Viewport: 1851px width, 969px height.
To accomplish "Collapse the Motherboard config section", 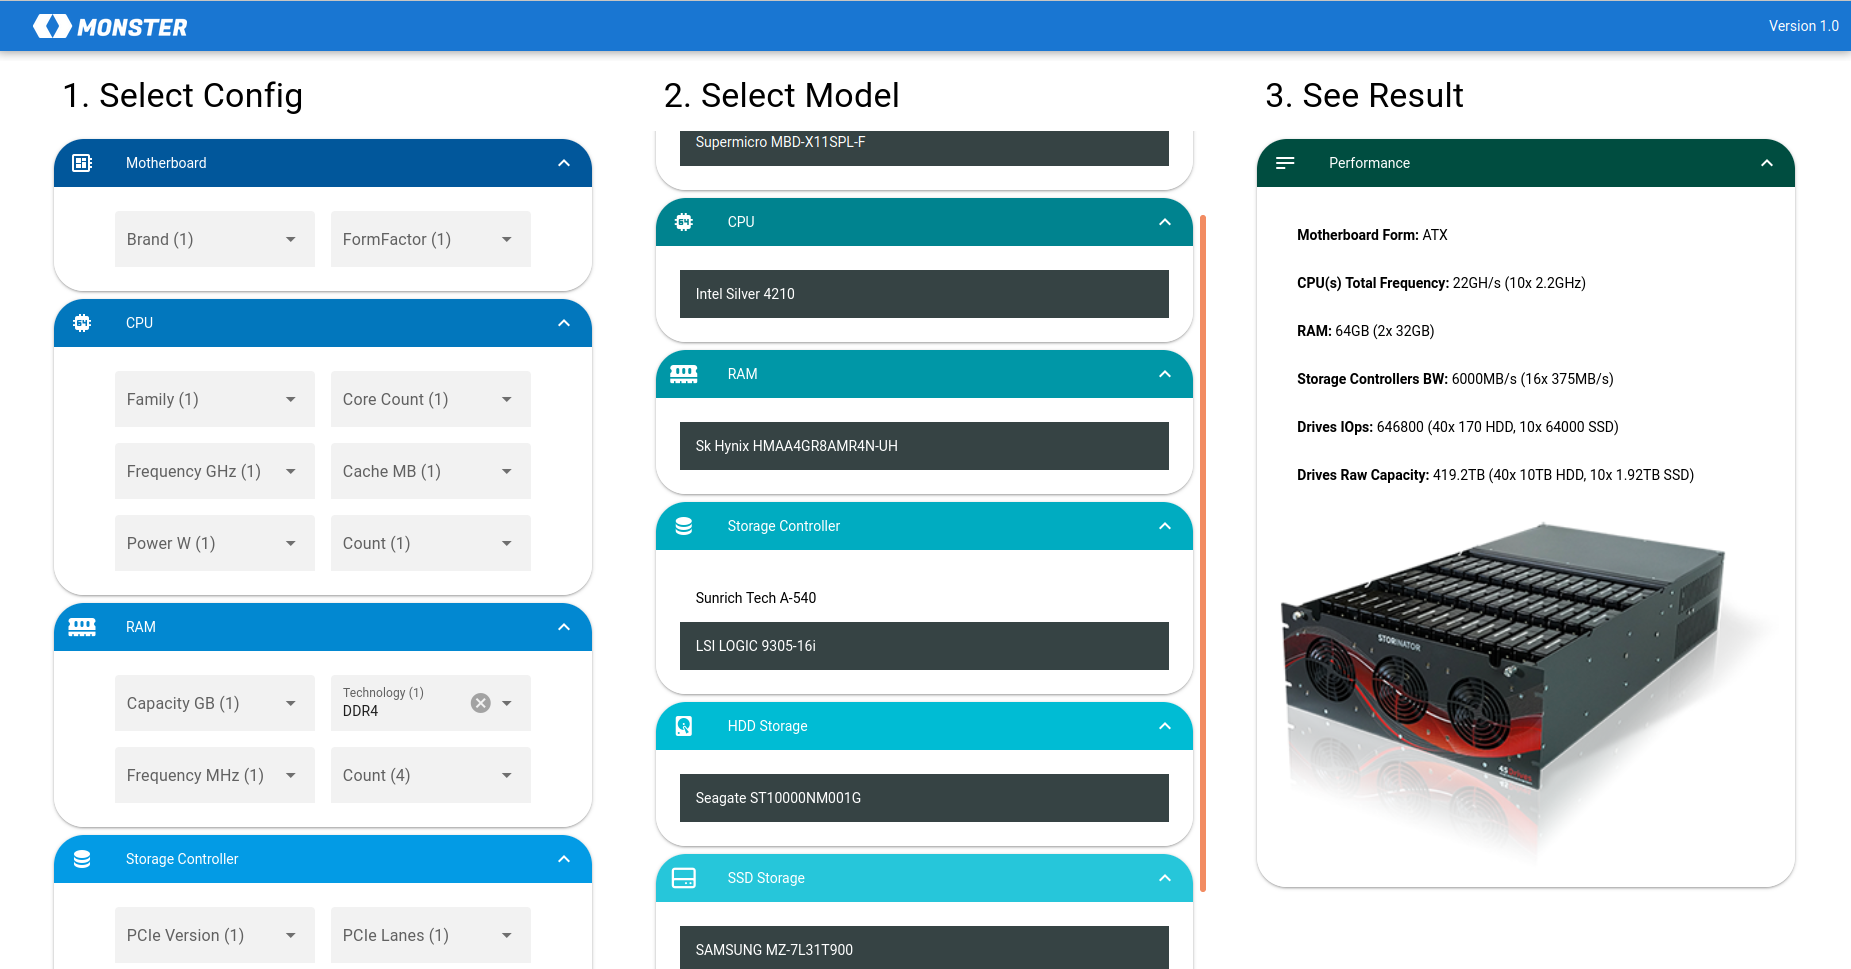I will pyautogui.click(x=564, y=163).
